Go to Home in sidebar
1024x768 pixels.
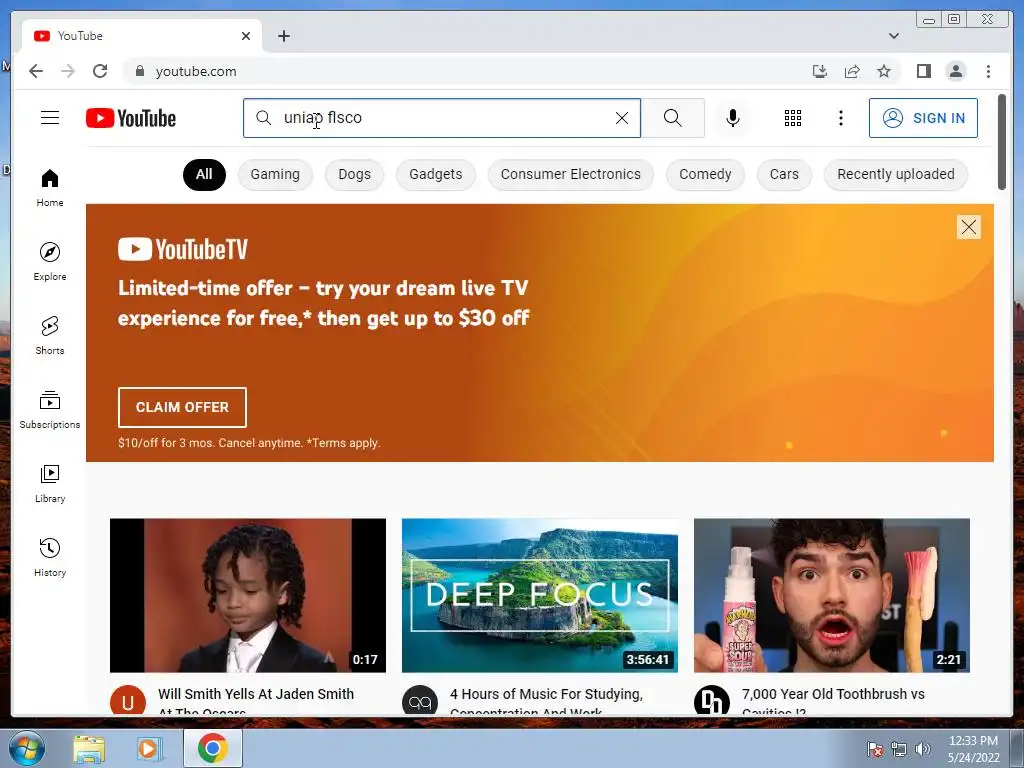[x=50, y=188]
